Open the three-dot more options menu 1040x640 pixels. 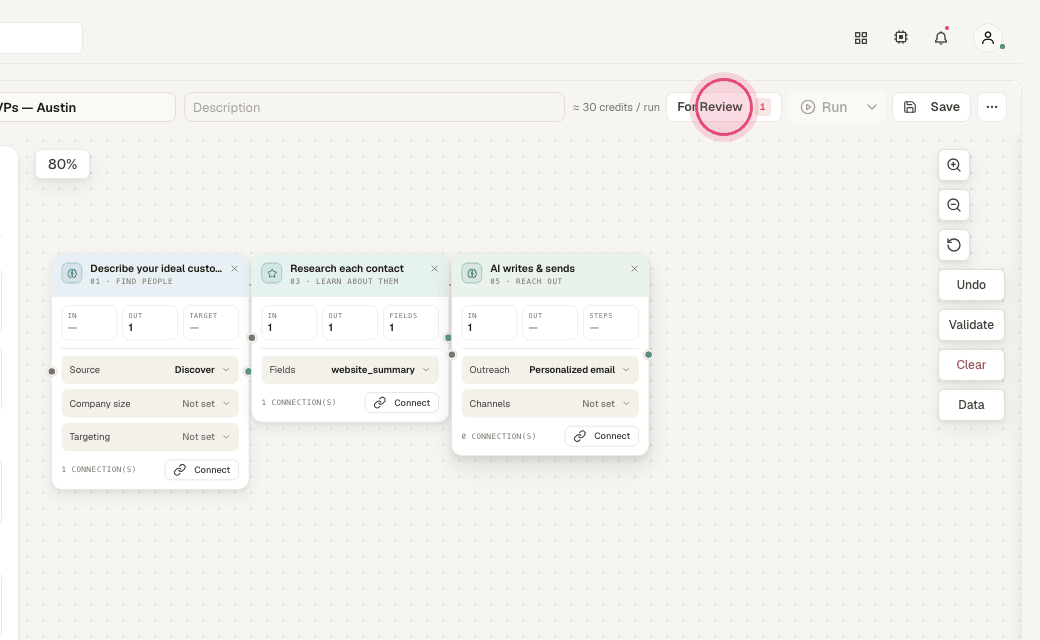tap(992, 107)
